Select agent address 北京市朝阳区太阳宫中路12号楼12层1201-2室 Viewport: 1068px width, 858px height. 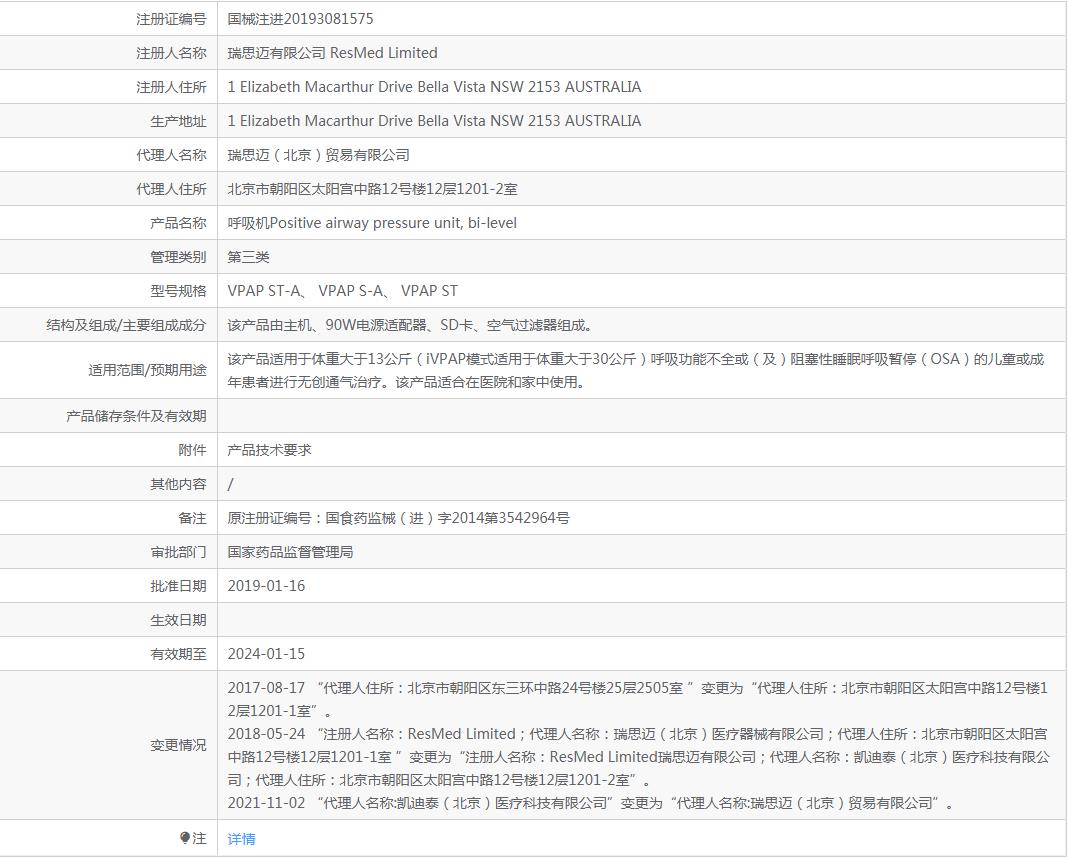(x=373, y=189)
